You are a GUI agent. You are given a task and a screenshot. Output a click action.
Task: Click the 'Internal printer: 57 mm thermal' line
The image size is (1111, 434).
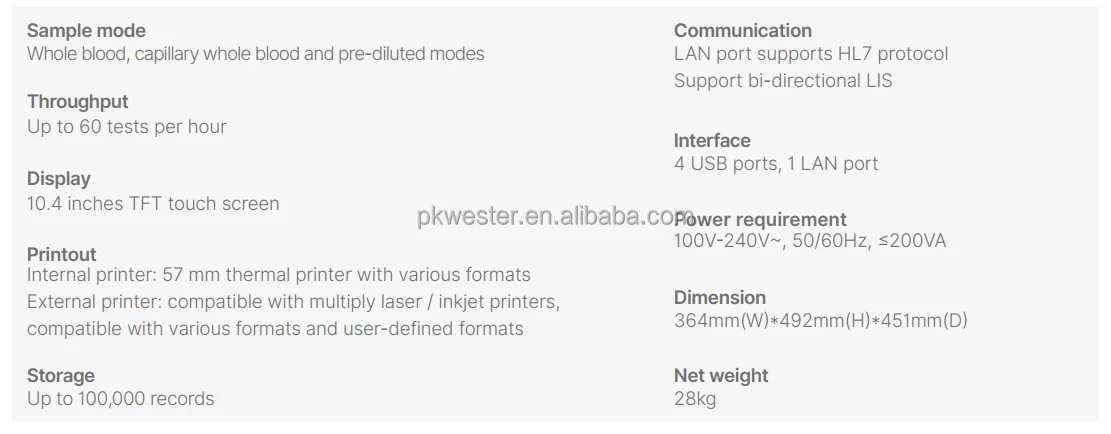point(278,275)
